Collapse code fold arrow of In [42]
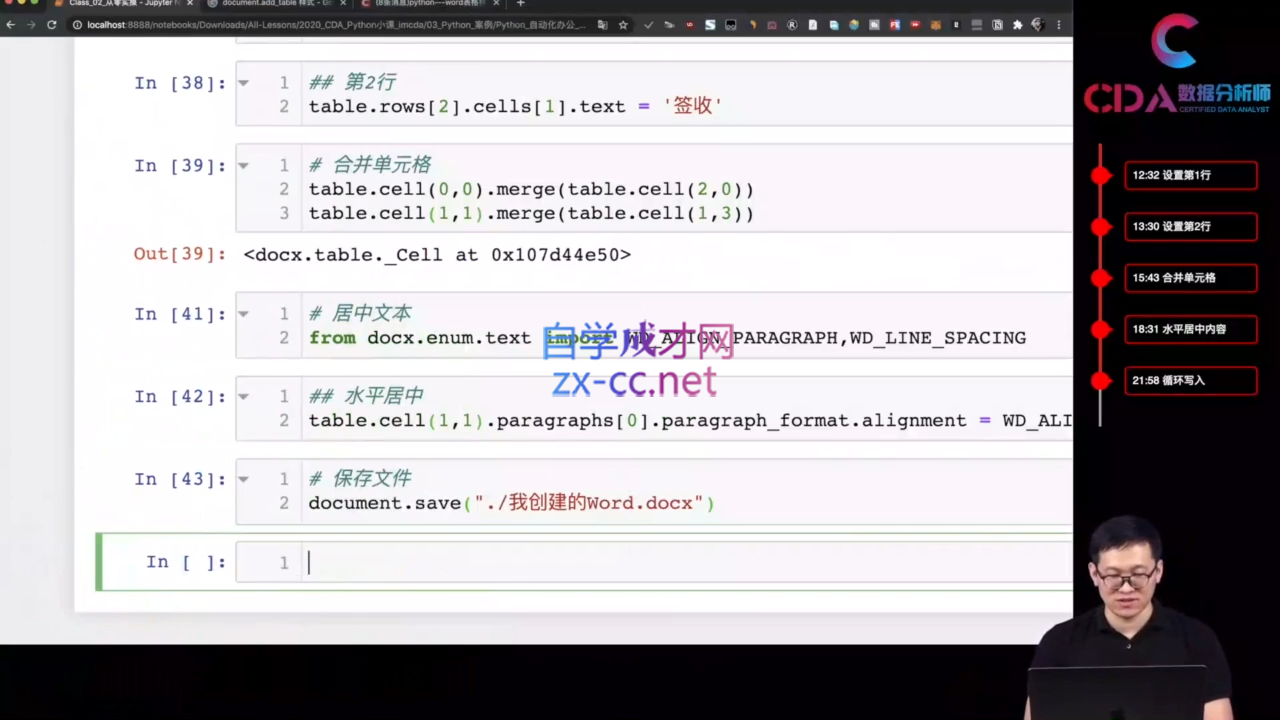The height and width of the screenshot is (720, 1280). click(243, 397)
